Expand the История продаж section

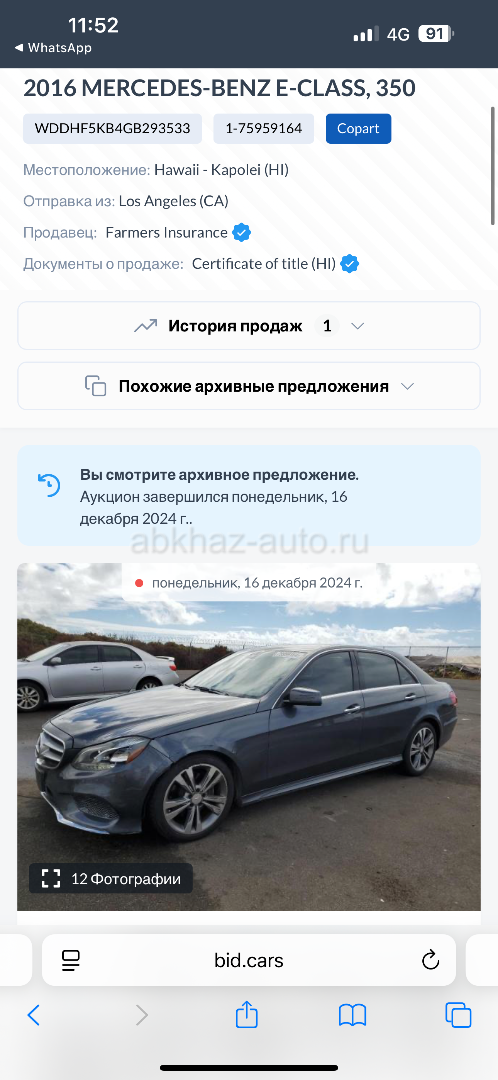coord(249,326)
